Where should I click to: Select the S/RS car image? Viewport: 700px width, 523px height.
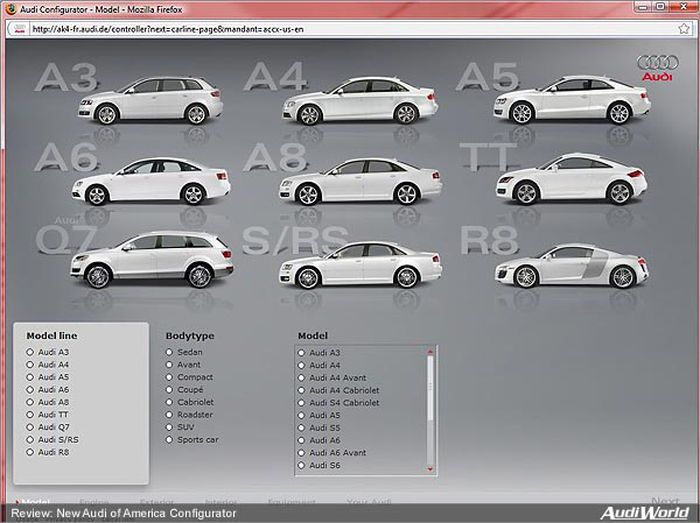click(360, 265)
